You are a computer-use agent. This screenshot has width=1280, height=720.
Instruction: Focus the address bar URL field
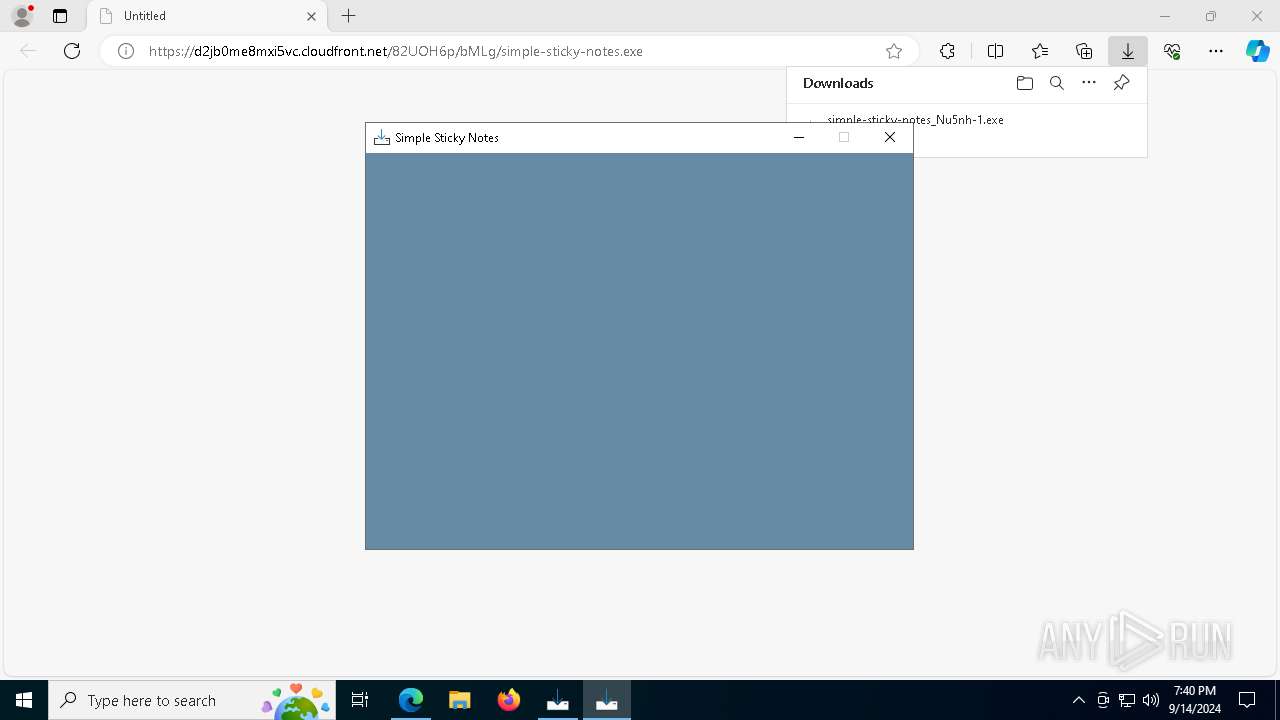click(510, 51)
